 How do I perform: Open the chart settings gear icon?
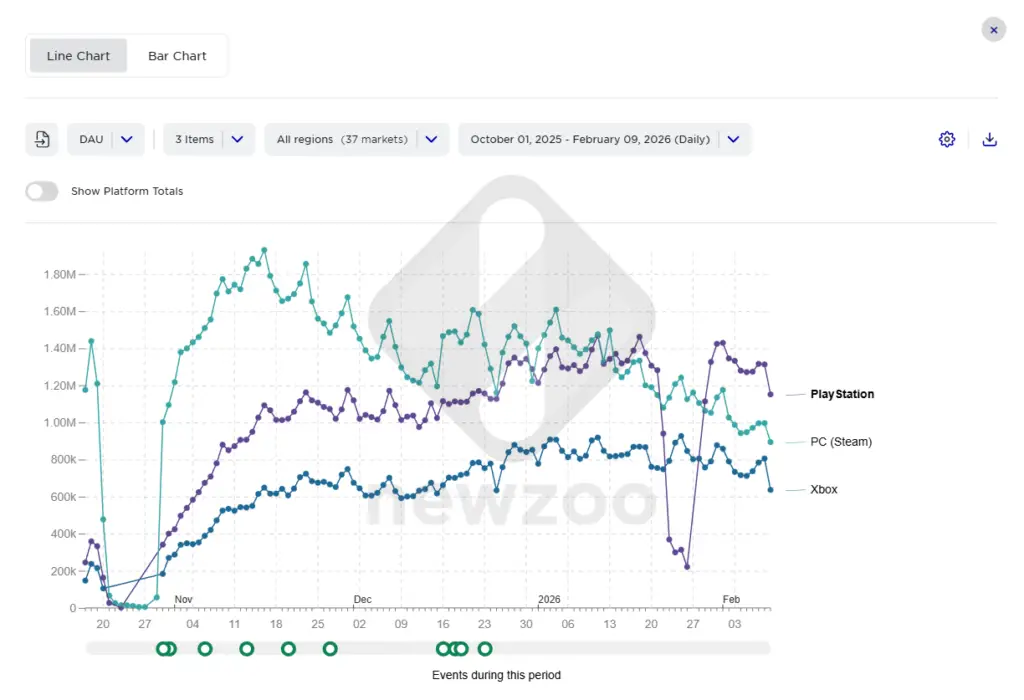click(x=947, y=139)
